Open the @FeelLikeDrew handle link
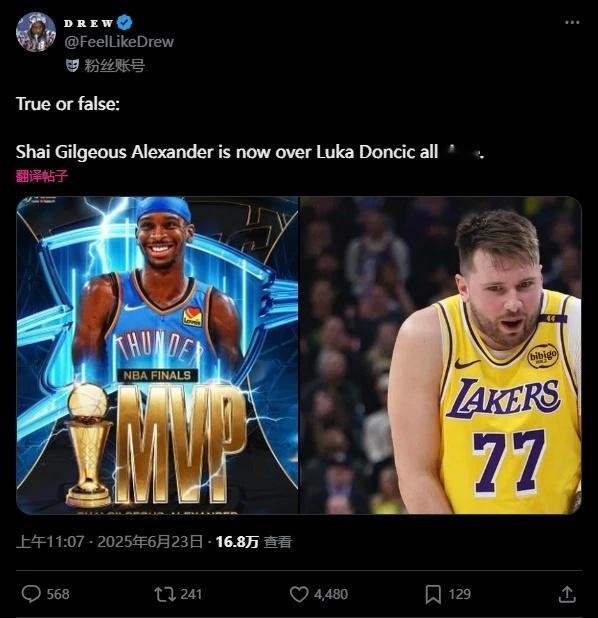This screenshot has width=598, height=618. point(119,42)
